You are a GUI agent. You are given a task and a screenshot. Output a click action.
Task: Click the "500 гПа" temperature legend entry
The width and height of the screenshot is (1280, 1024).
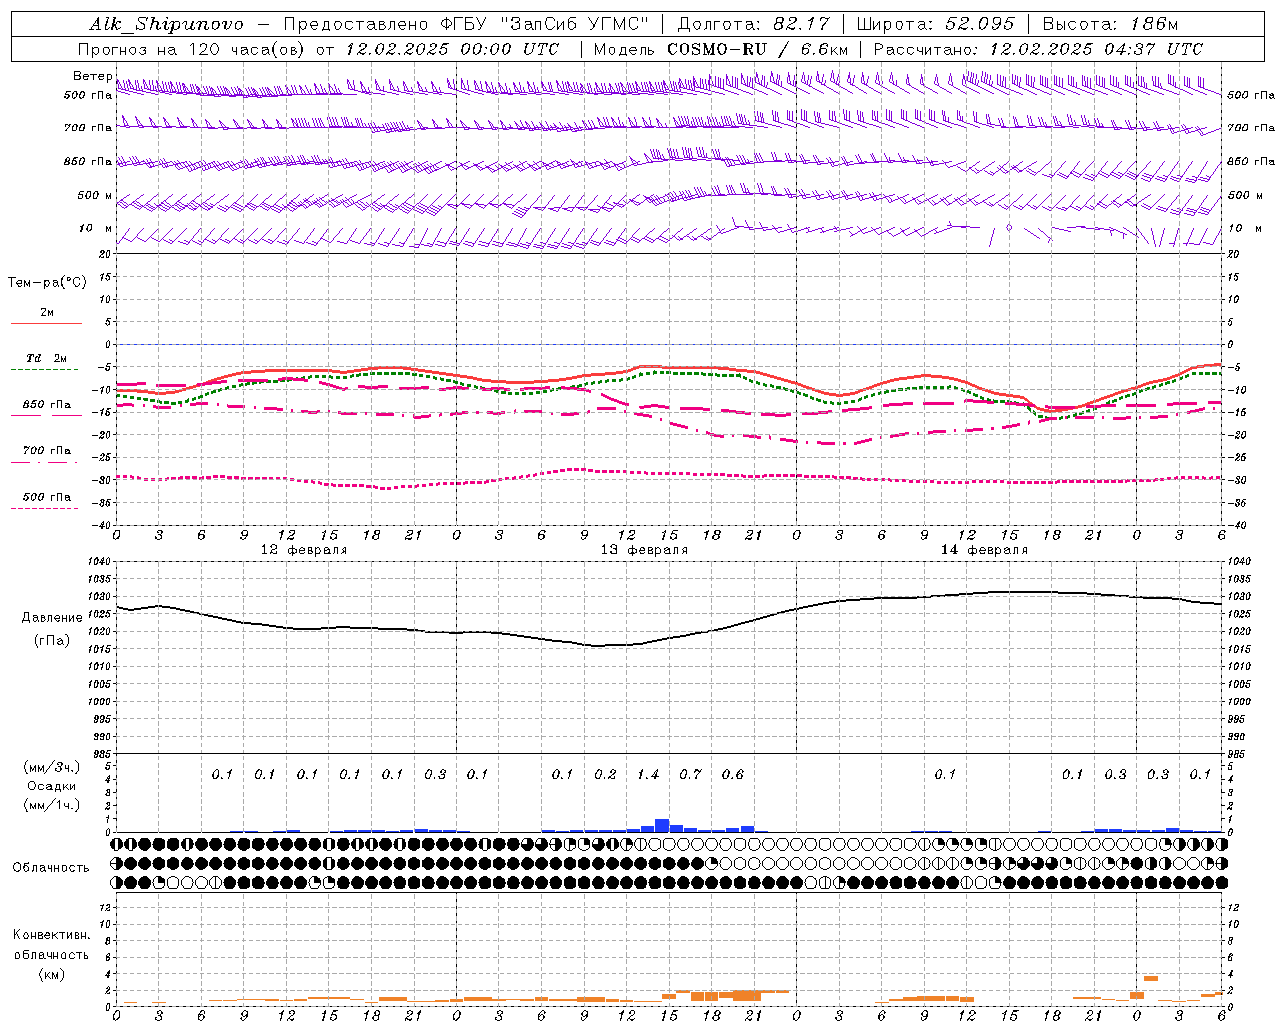click(47, 497)
